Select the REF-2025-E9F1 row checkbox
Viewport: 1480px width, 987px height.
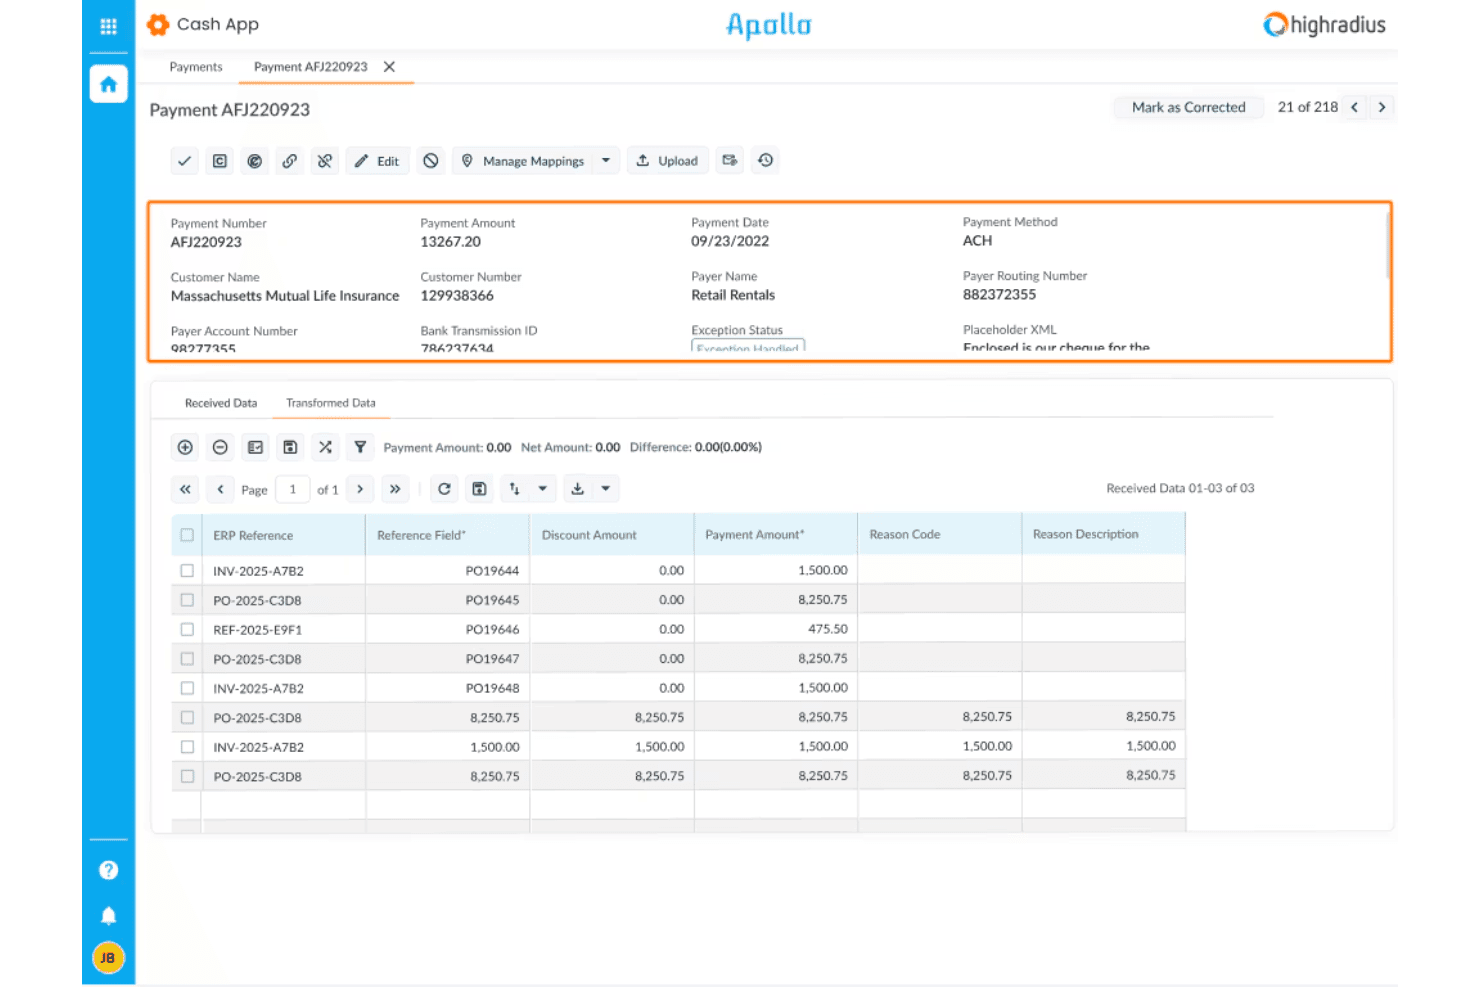[x=187, y=629]
